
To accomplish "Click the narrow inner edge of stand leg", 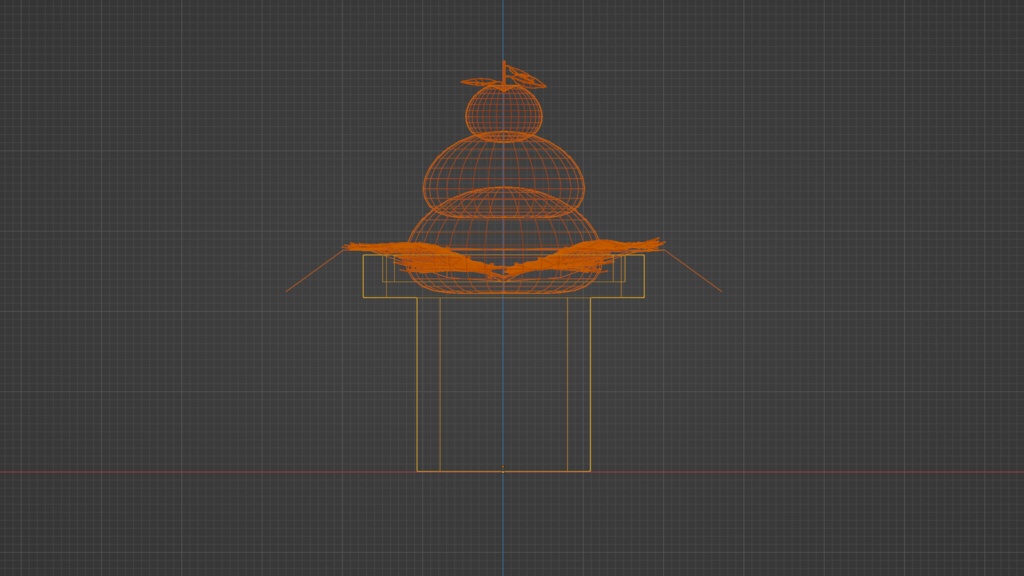I will 440,380.
